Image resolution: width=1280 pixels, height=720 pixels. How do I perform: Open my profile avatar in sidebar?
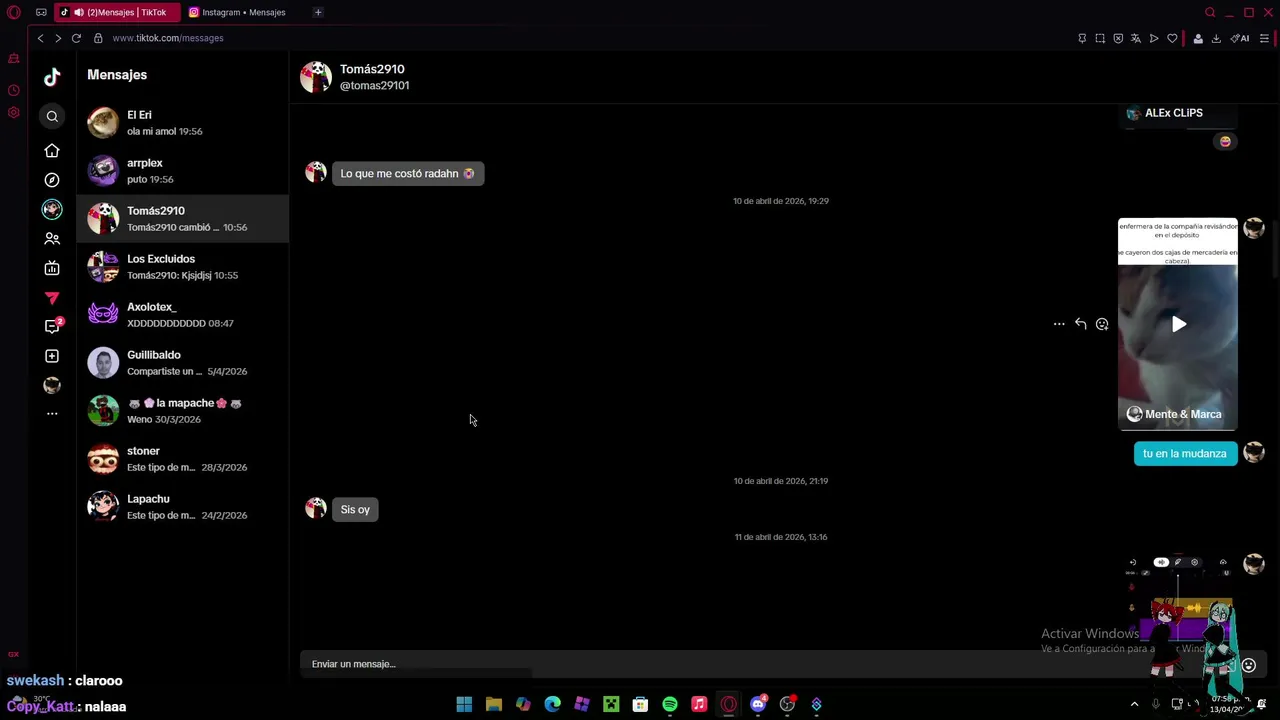point(52,385)
